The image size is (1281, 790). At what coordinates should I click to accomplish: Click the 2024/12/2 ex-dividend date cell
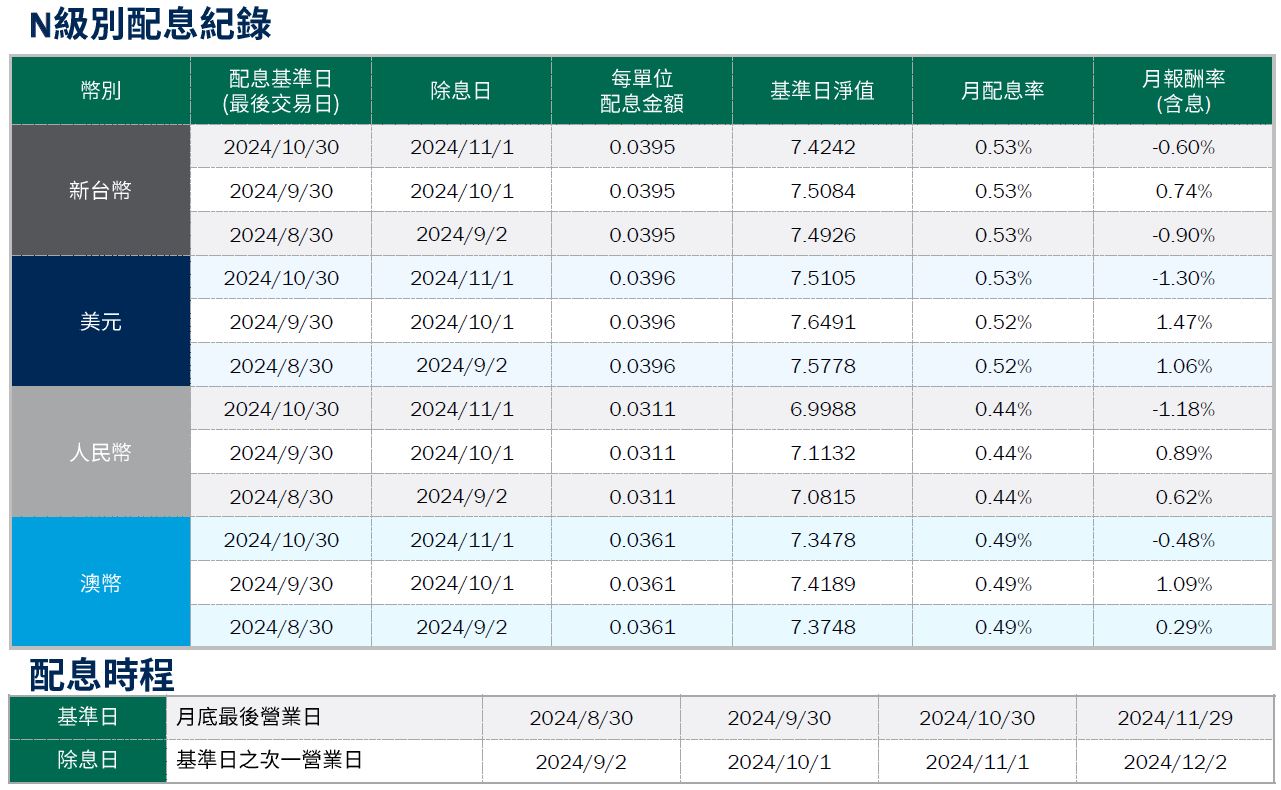1174,762
